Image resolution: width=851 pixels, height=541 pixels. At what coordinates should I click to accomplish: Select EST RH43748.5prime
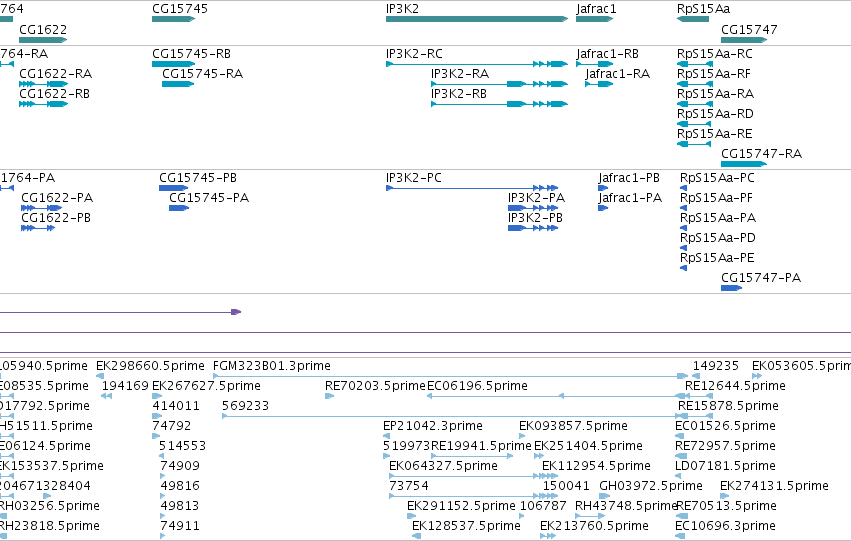click(626, 507)
